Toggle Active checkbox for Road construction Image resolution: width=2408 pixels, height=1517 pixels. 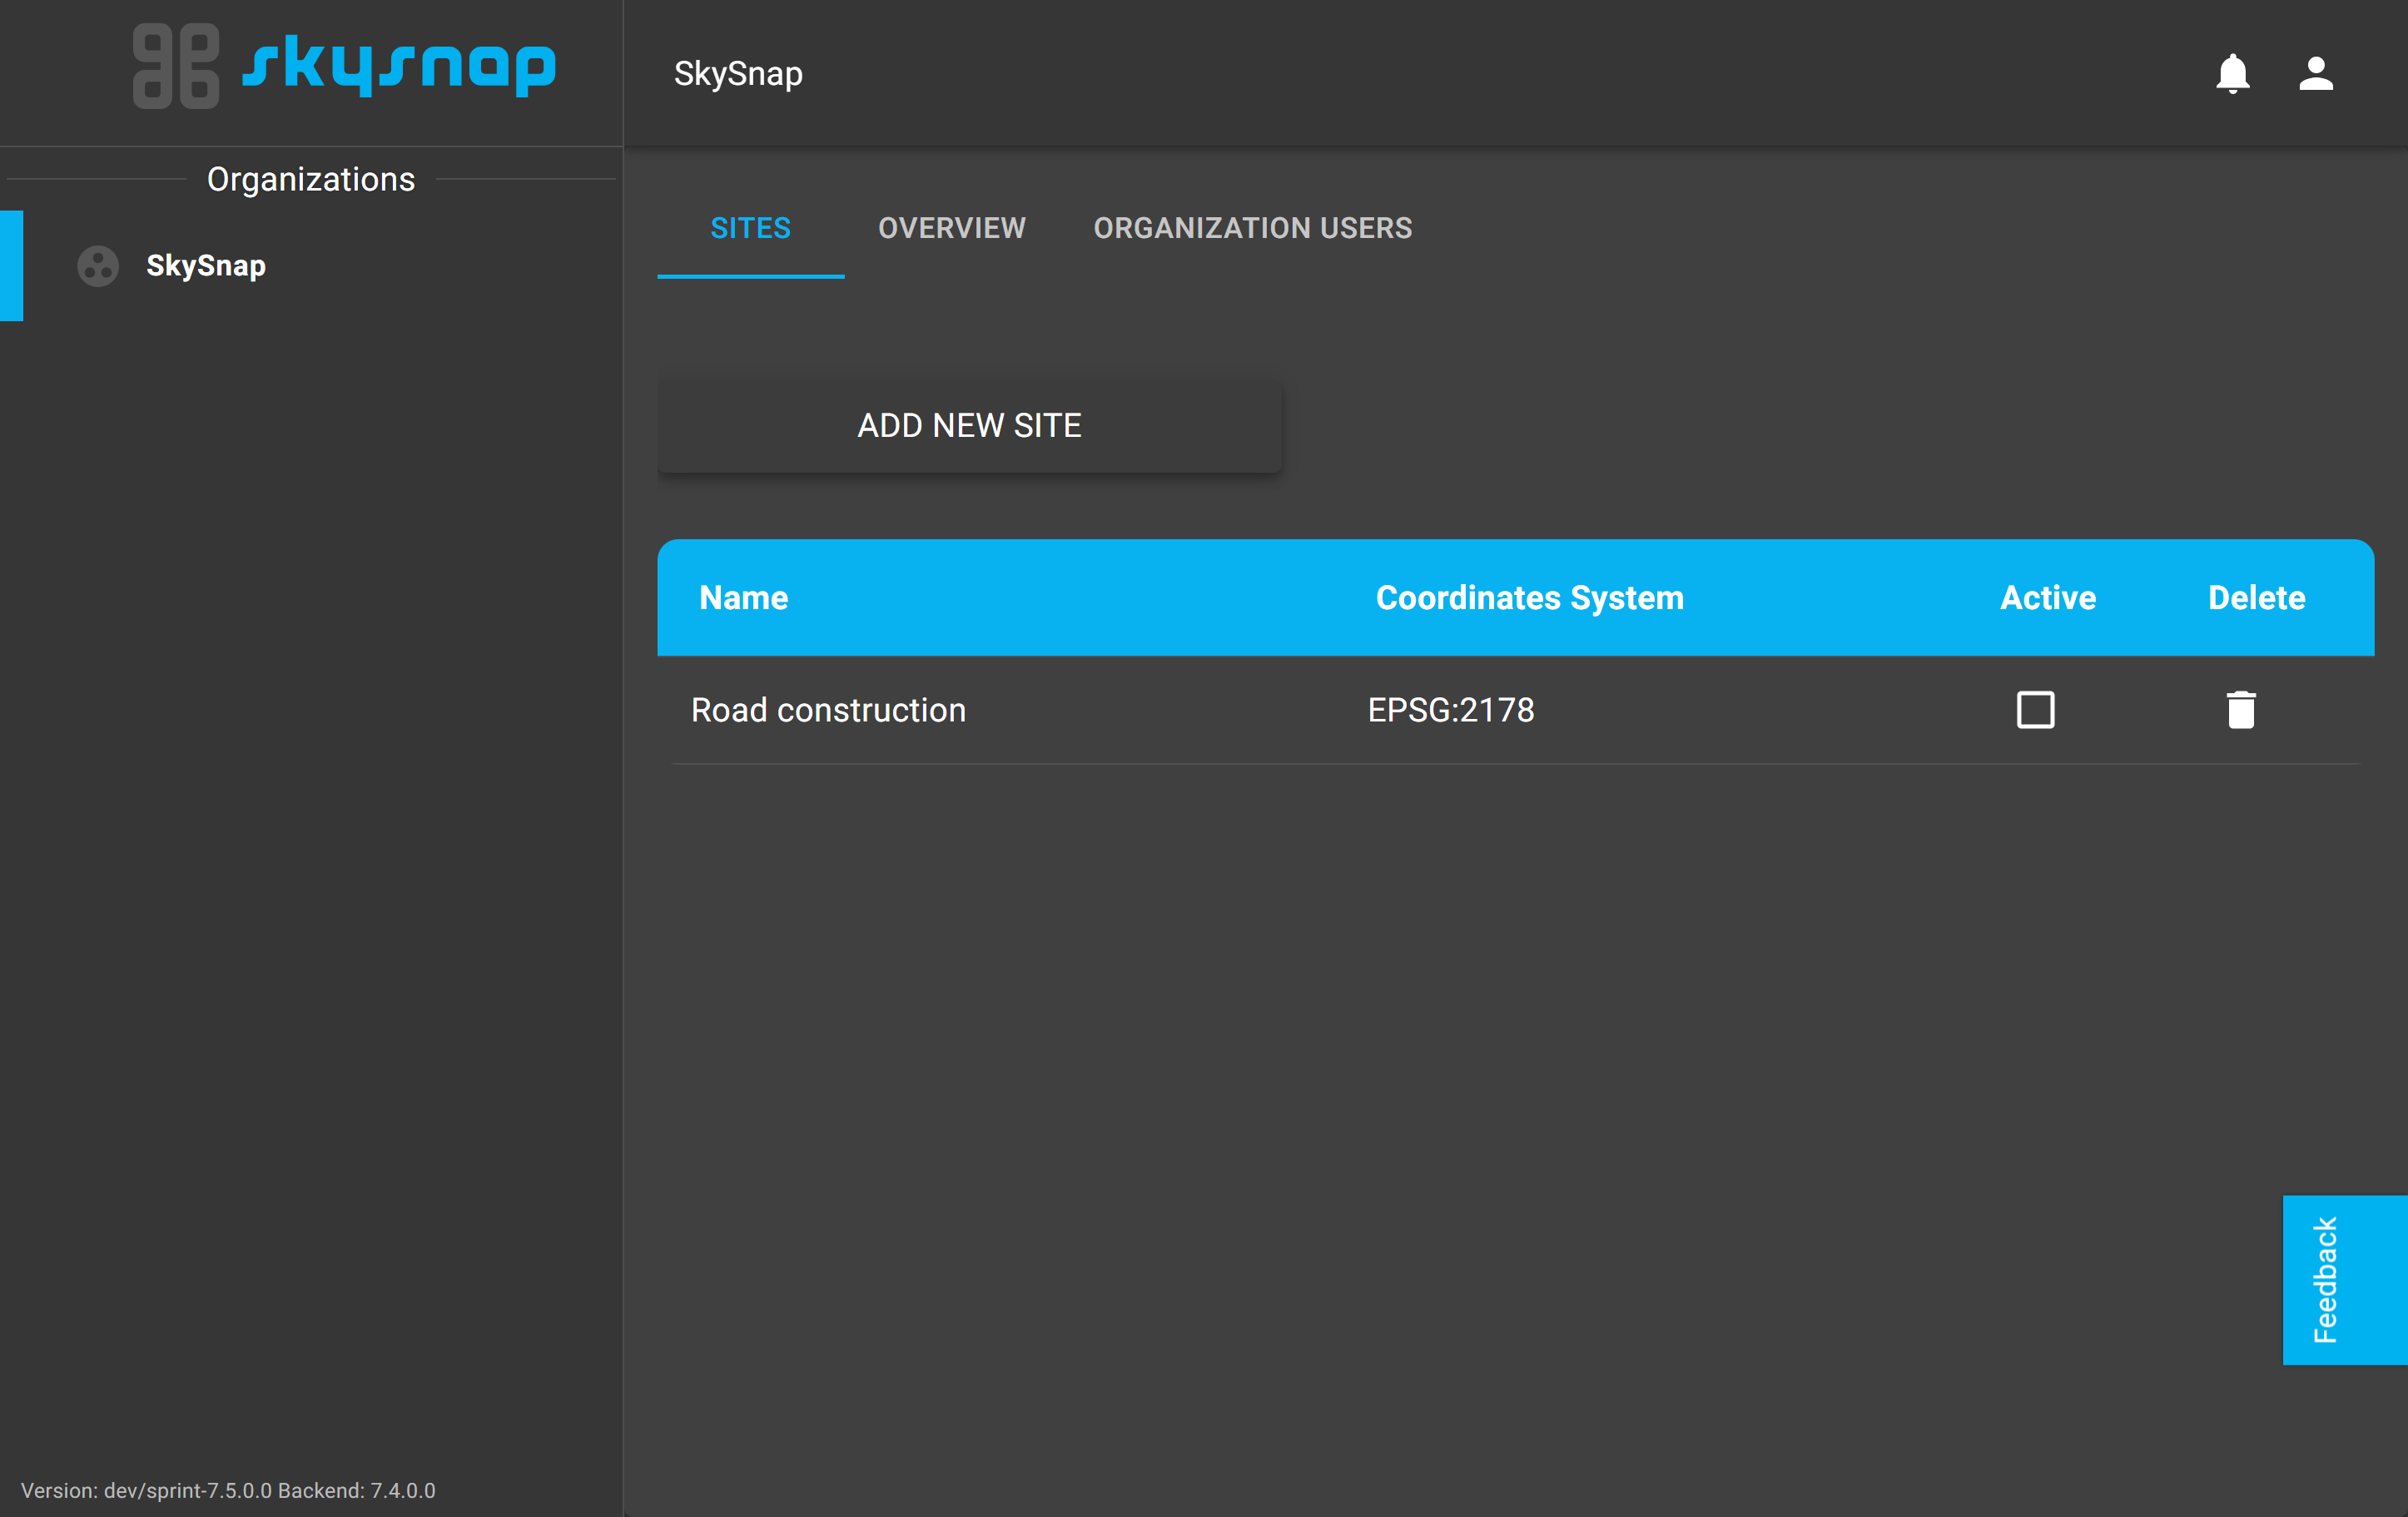(x=2035, y=710)
